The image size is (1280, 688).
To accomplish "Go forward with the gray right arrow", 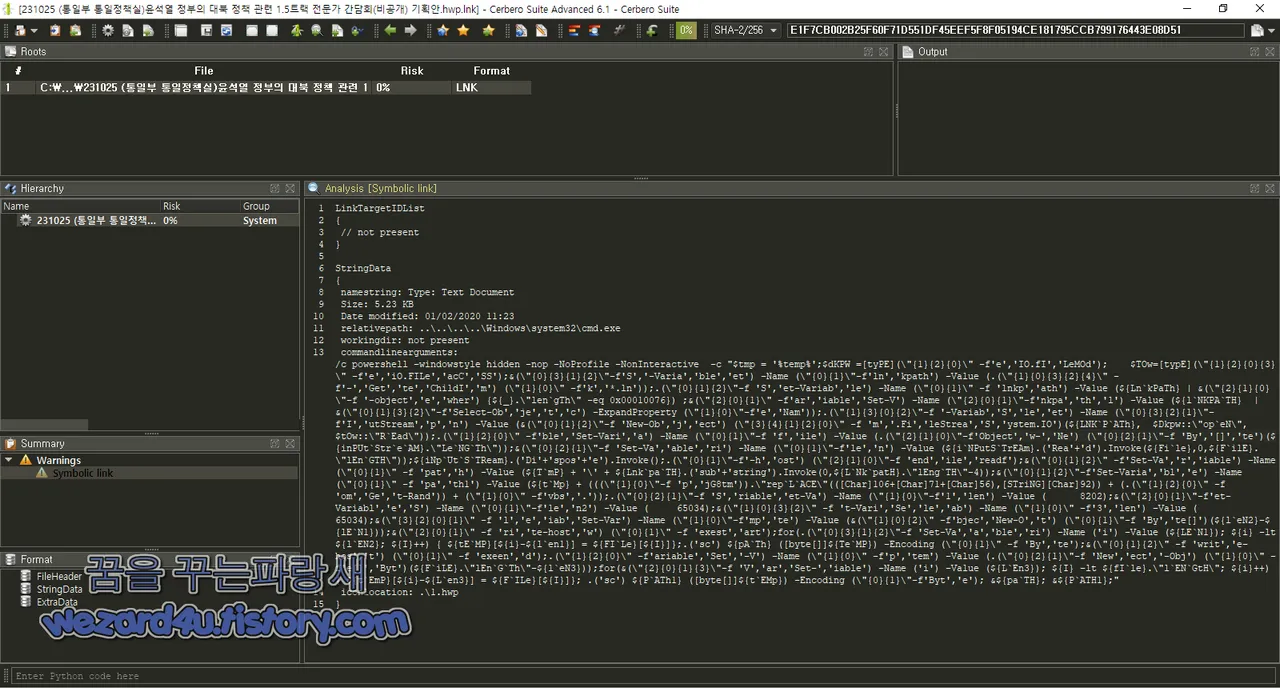I will click(410, 30).
